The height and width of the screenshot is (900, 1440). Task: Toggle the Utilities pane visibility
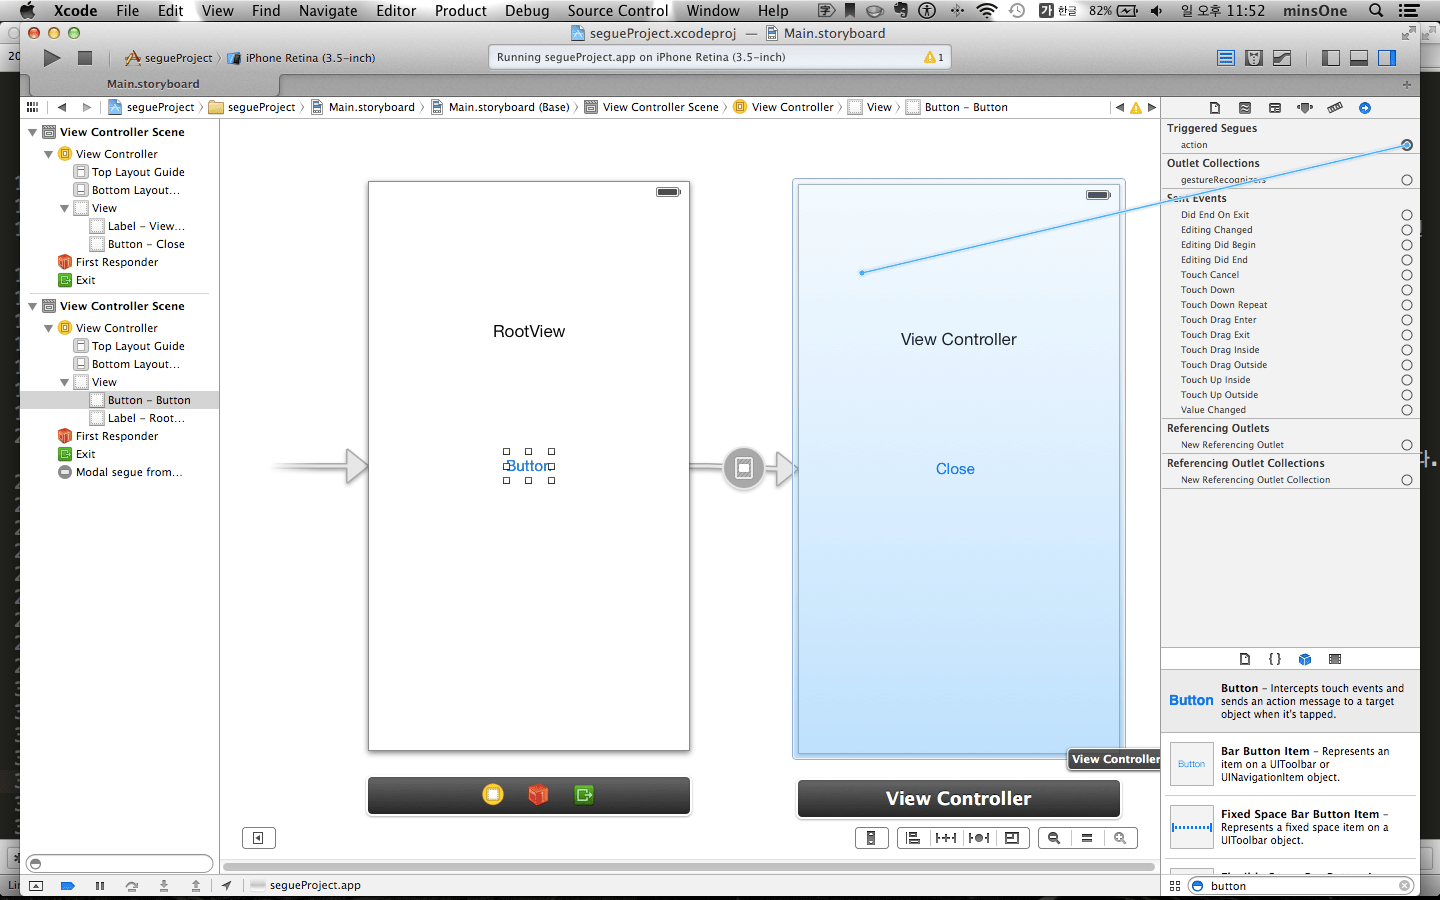click(x=1387, y=58)
